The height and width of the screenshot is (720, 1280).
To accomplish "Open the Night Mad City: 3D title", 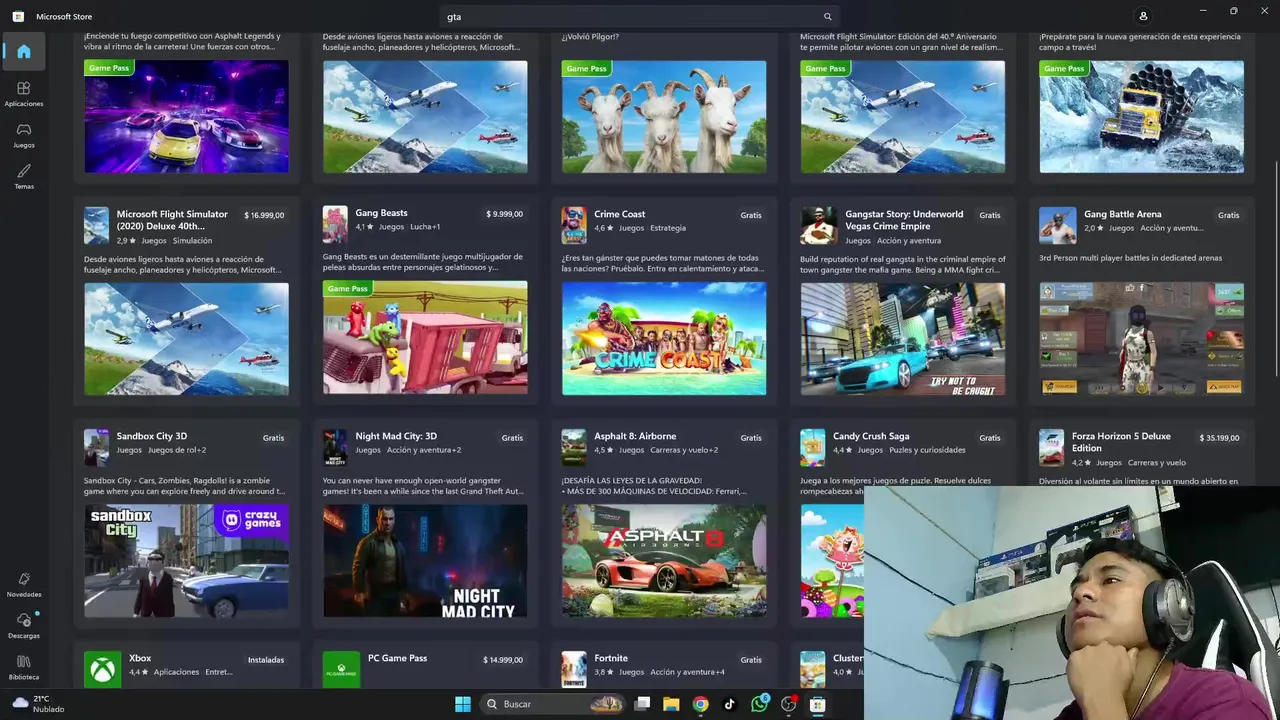I will [396, 436].
